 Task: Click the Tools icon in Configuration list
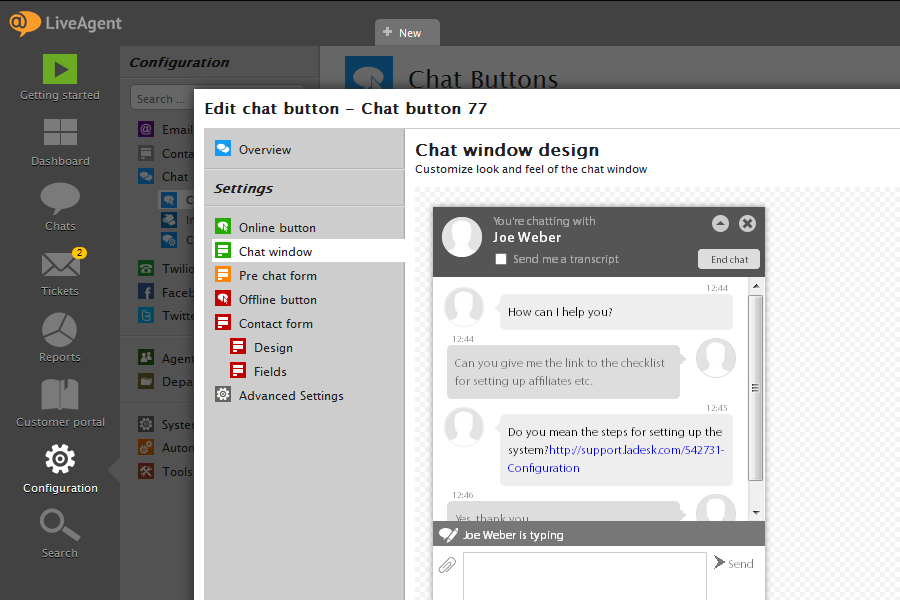[146, 471]
